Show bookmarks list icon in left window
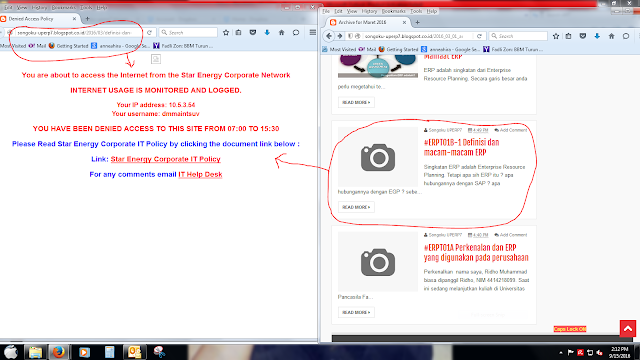 point(239,33)
